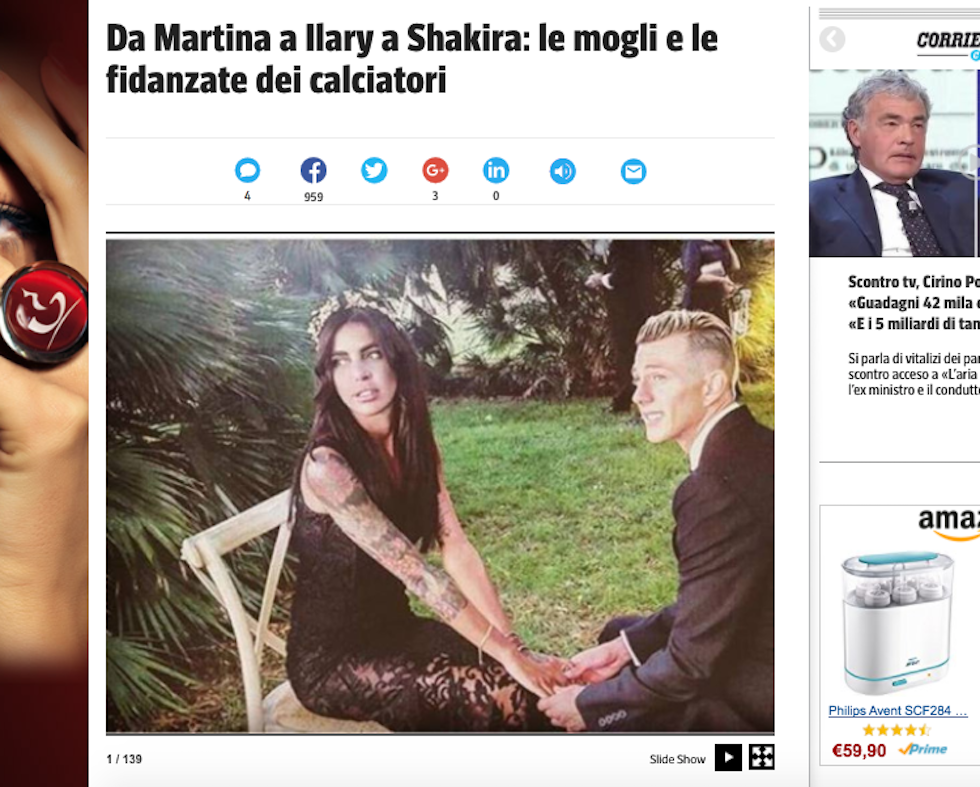Image resolution: width=980 pixels, height=787 pixels.
Task: Click the sterilizer product image
Action: coord(897,623)
